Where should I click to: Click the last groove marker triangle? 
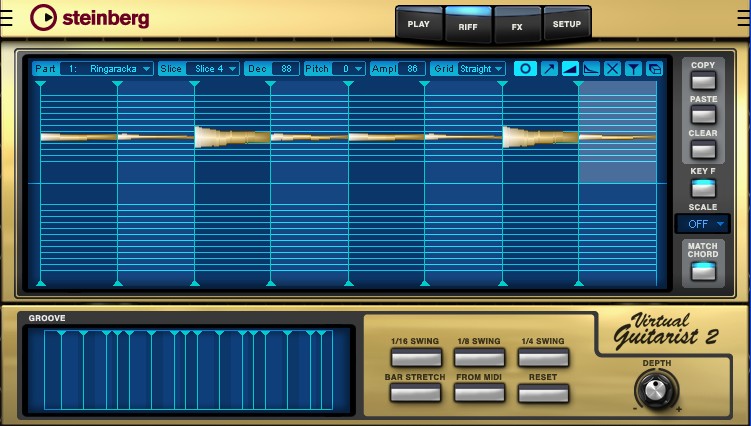(x=321, y=333)
